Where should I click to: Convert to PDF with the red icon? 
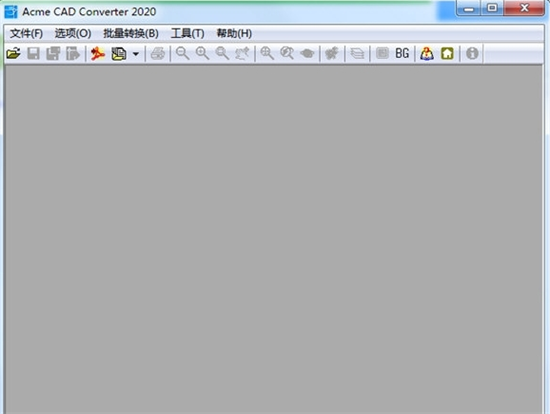(x=98, y=54)
